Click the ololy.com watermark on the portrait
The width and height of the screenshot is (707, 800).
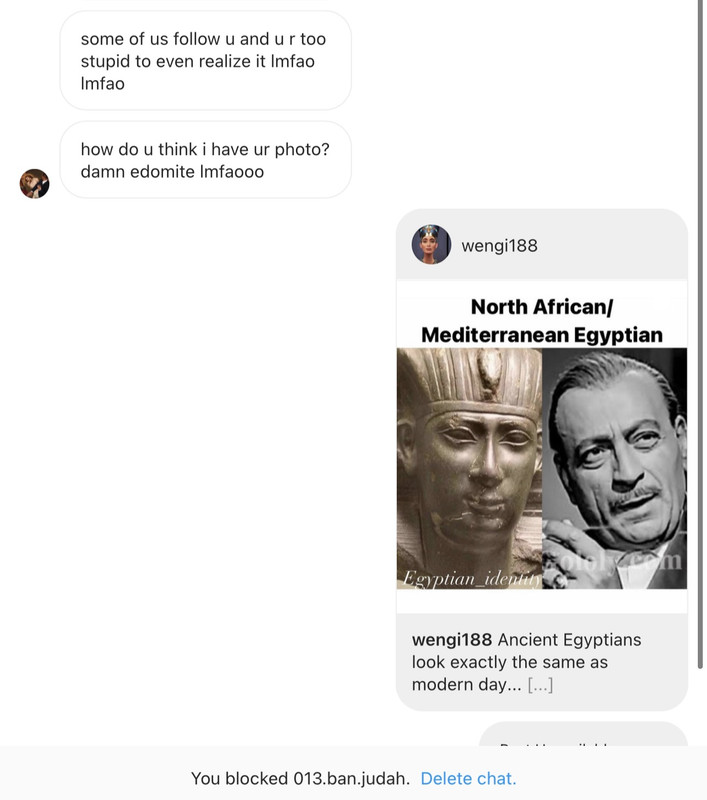pos(612,561)
